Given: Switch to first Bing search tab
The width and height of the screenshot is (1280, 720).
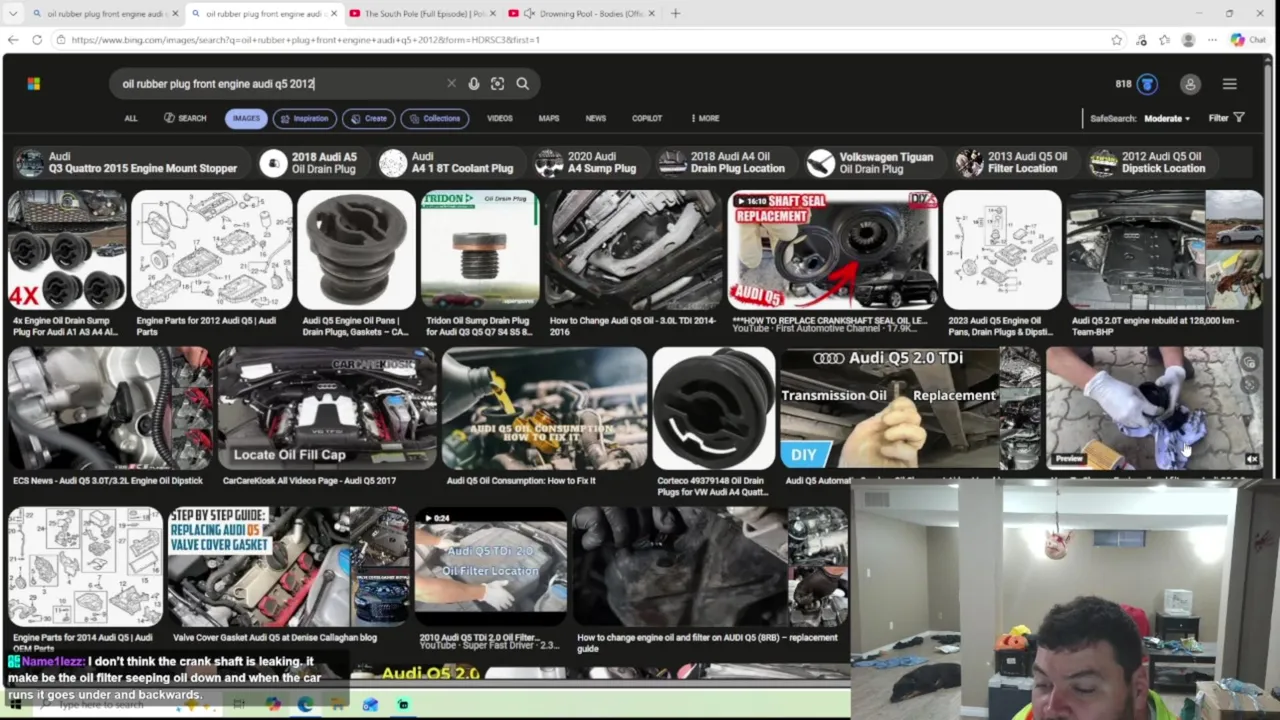Looking at the screenshot, I should [x=104, y=14].
